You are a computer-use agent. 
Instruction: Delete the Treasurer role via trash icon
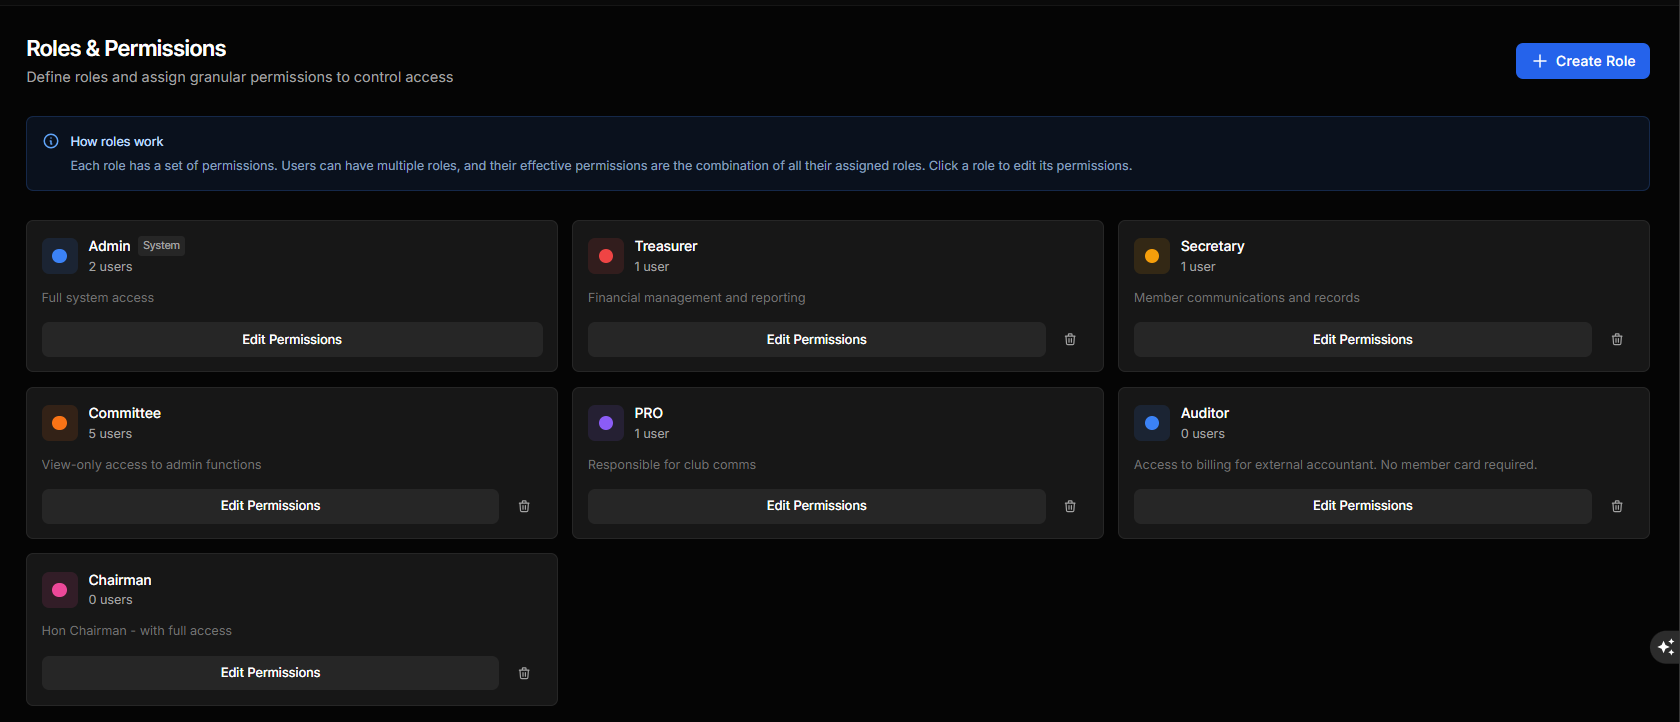click(x=1070, y=340)
